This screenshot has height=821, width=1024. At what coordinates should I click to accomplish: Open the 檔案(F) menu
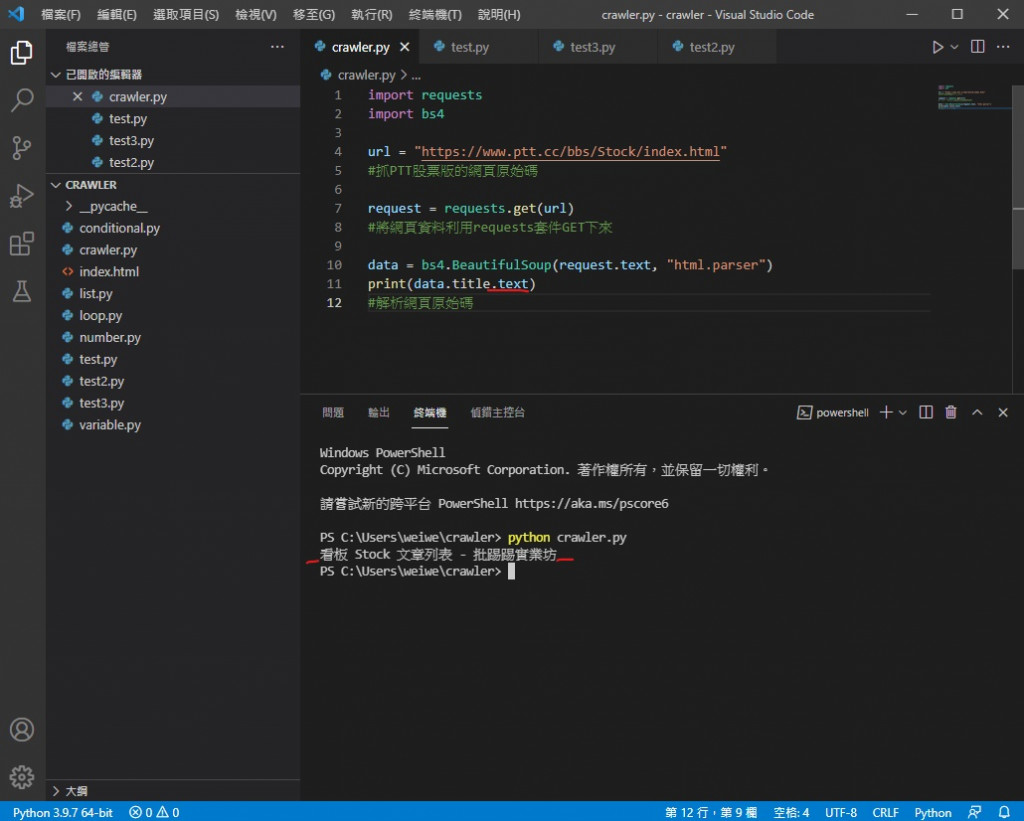(x=61, y=14)
